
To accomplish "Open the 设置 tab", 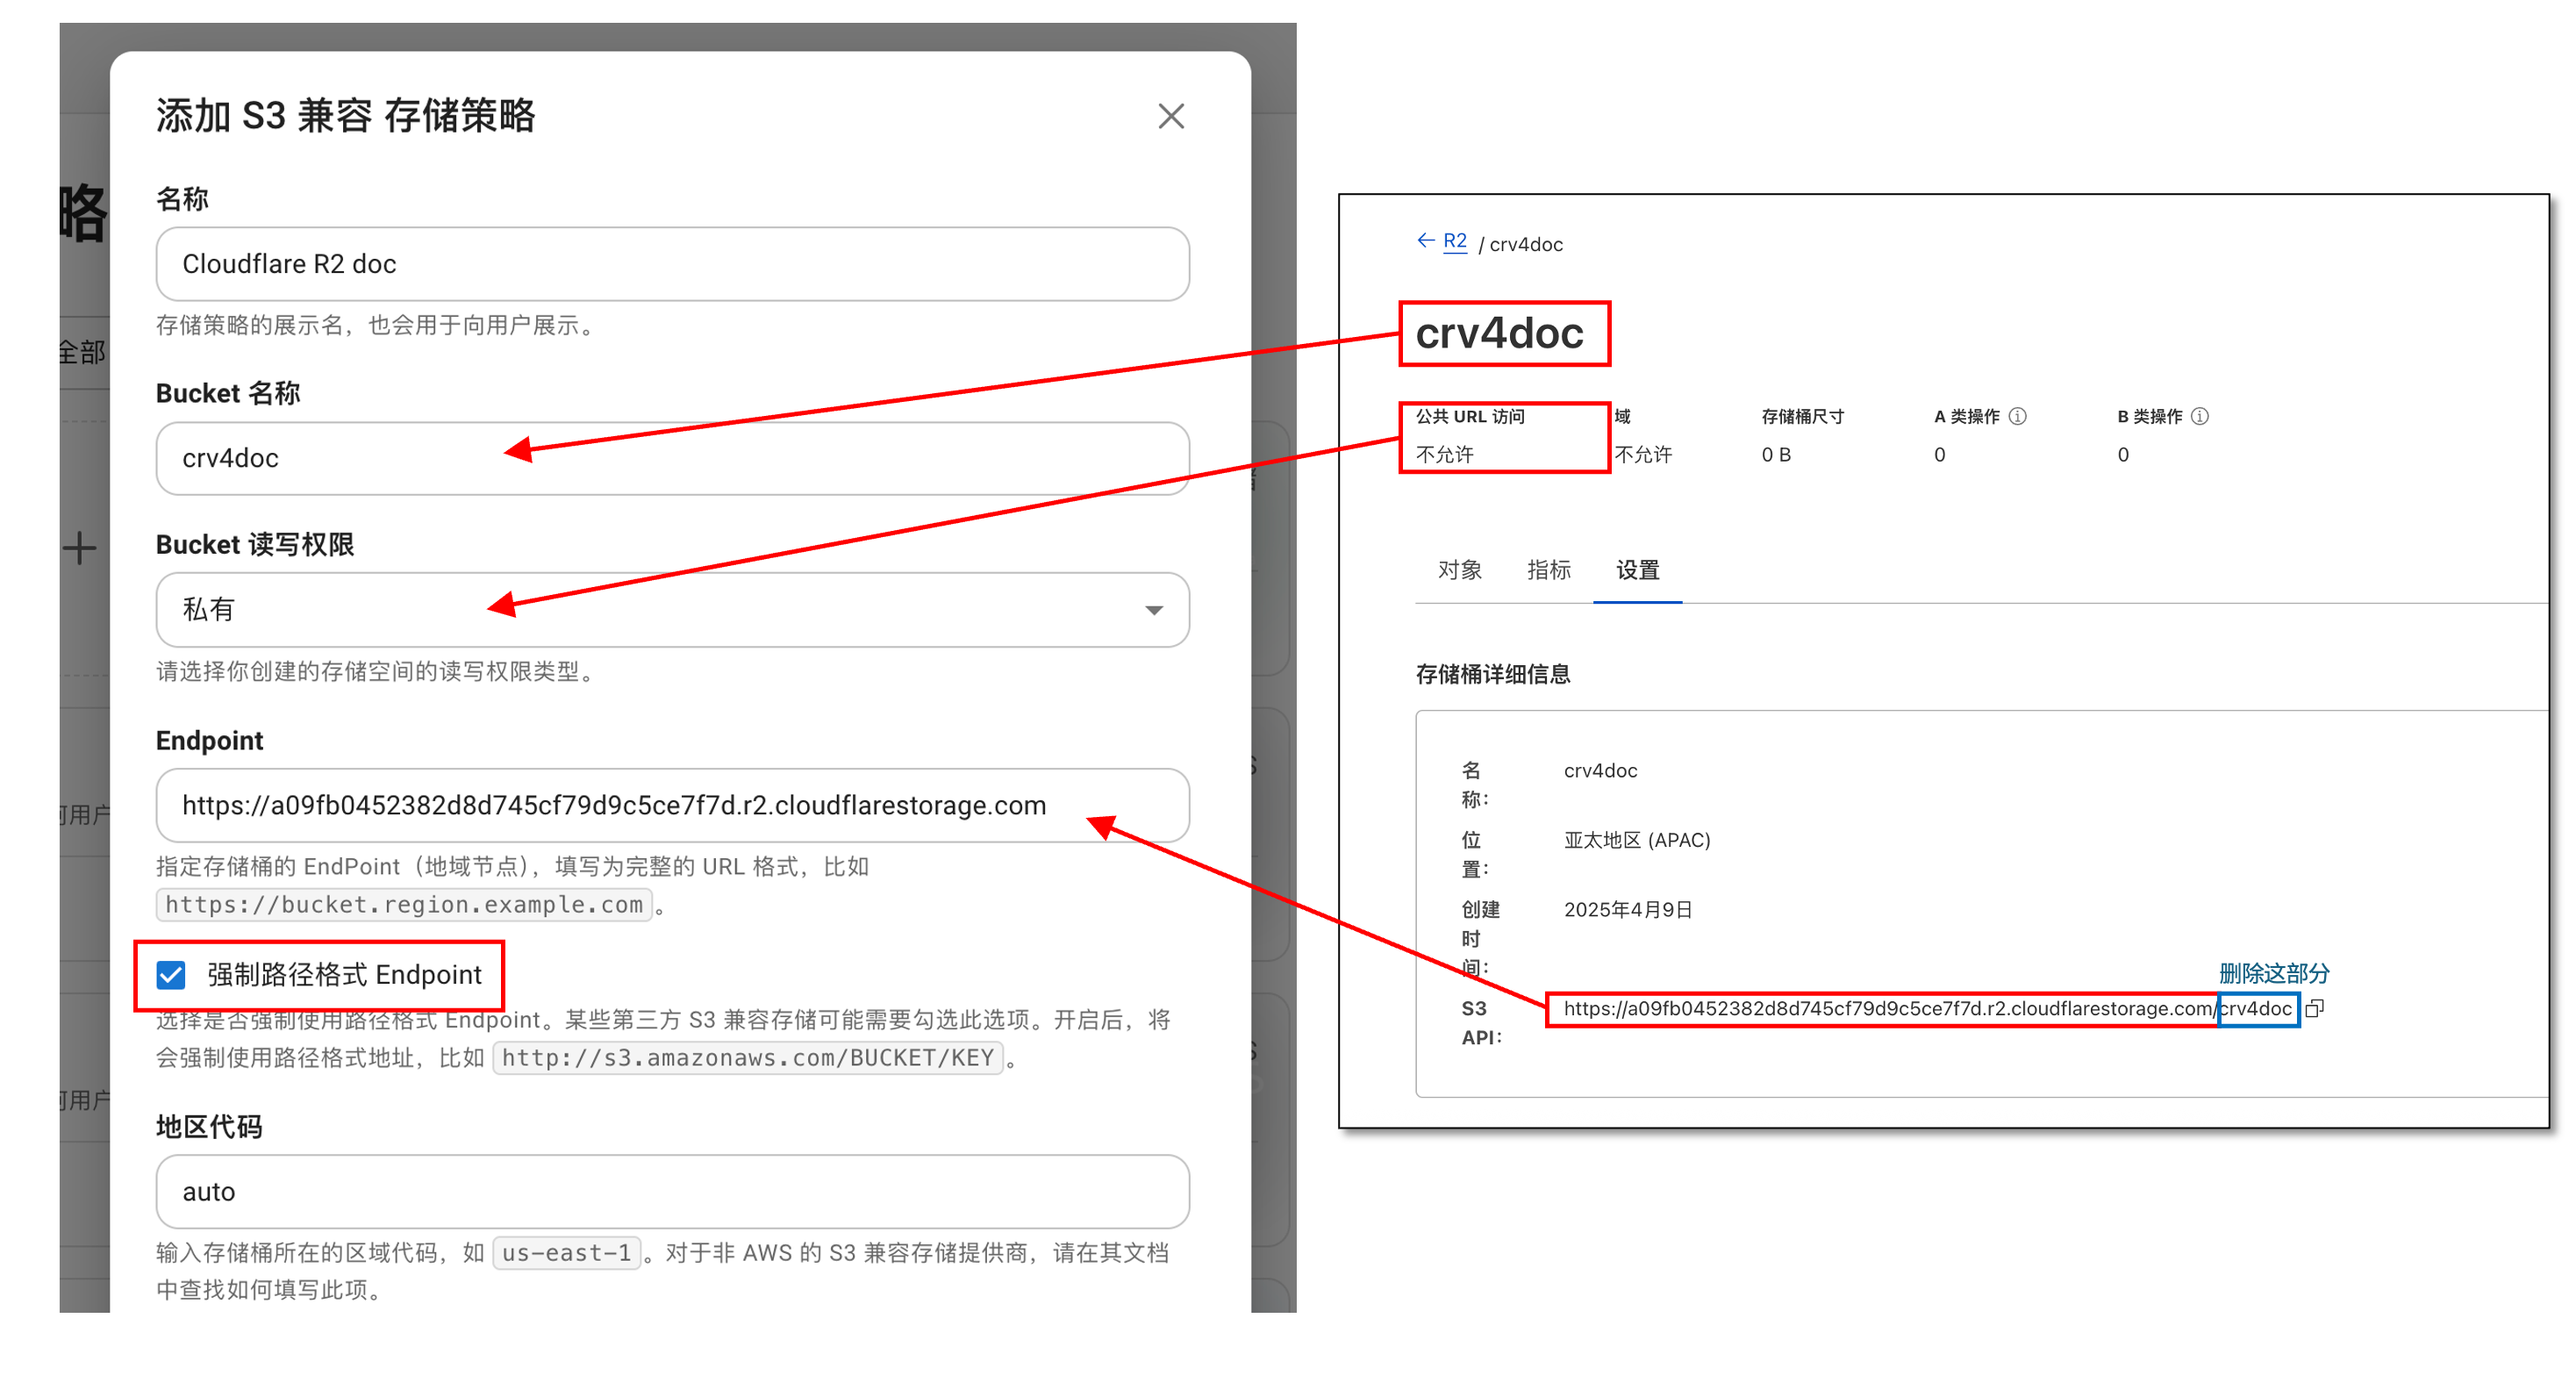I will [x=1637, y=570].
